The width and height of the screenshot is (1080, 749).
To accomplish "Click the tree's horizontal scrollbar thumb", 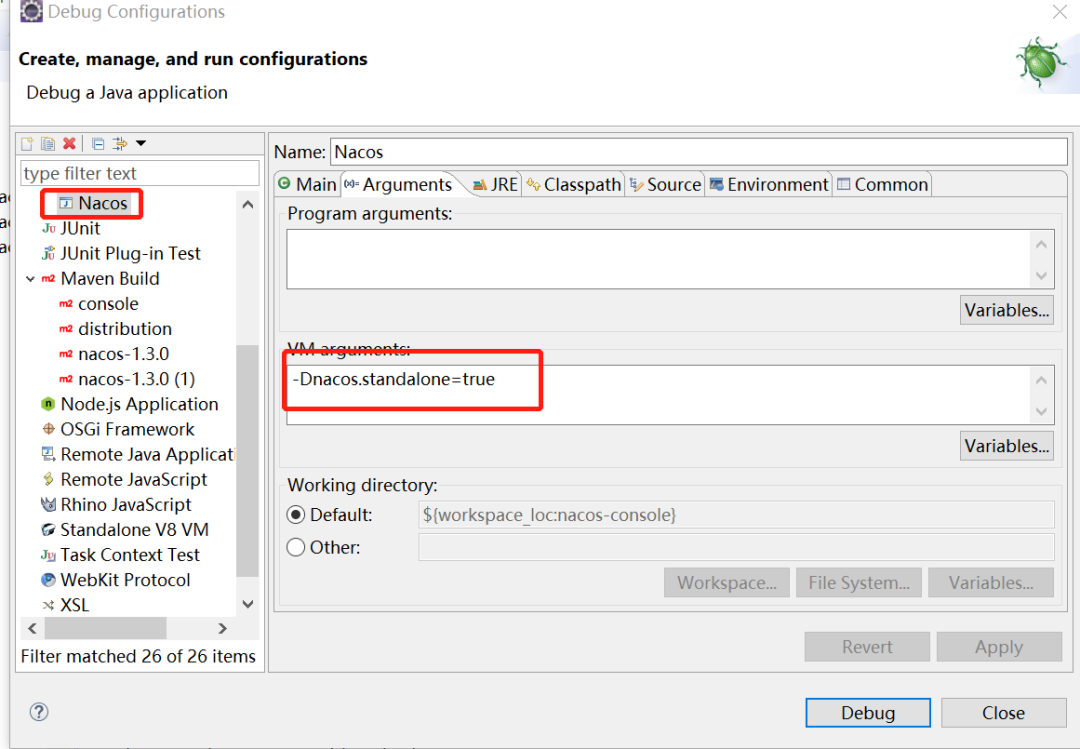I will (105, 628).
